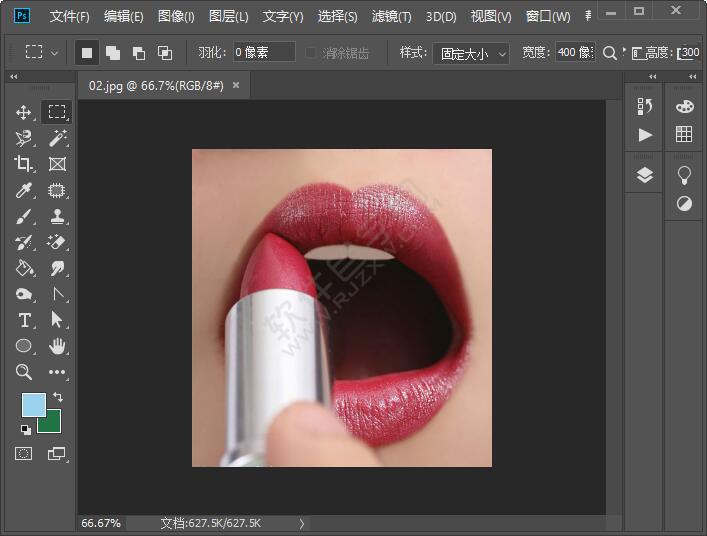
Task: Select the Eraser tool
Action: coord(57,242)
